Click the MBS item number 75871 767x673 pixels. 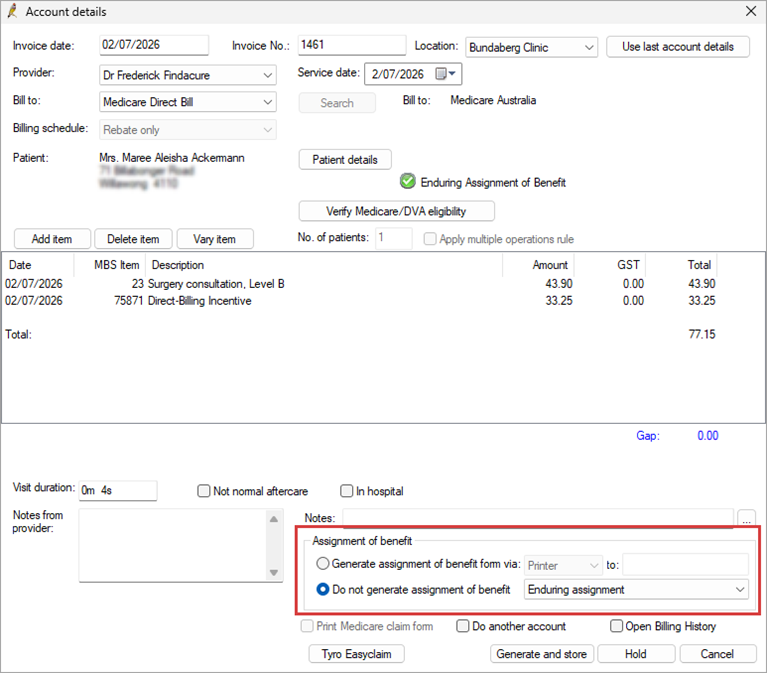[128, 301]
